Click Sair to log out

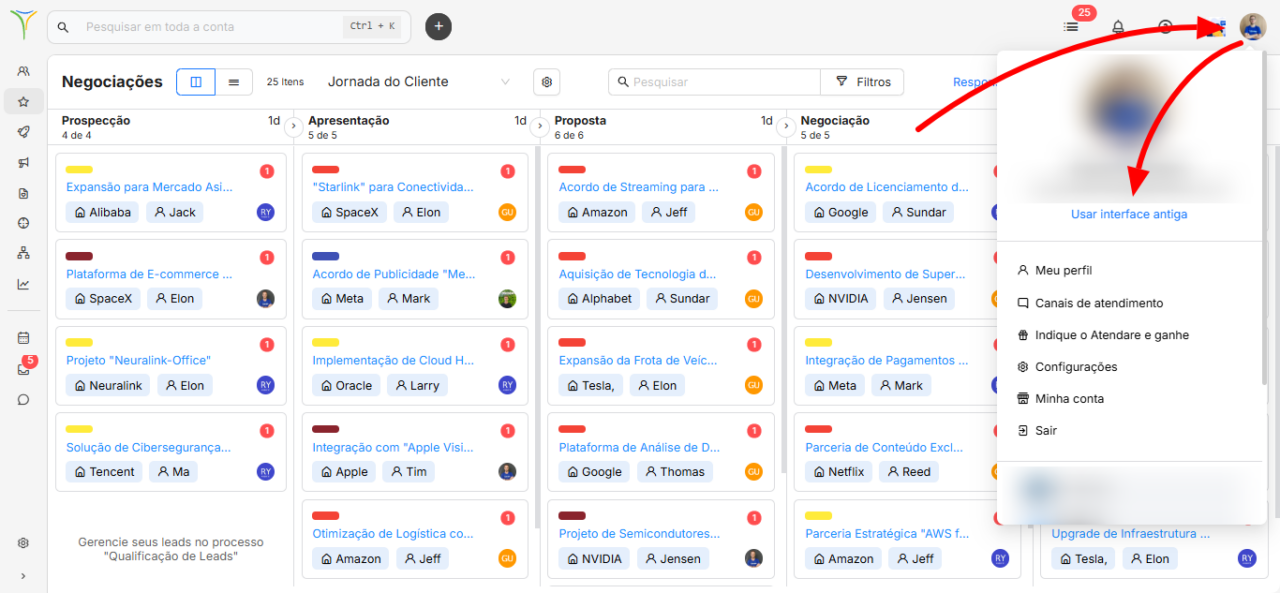(x=1036, y=431)
